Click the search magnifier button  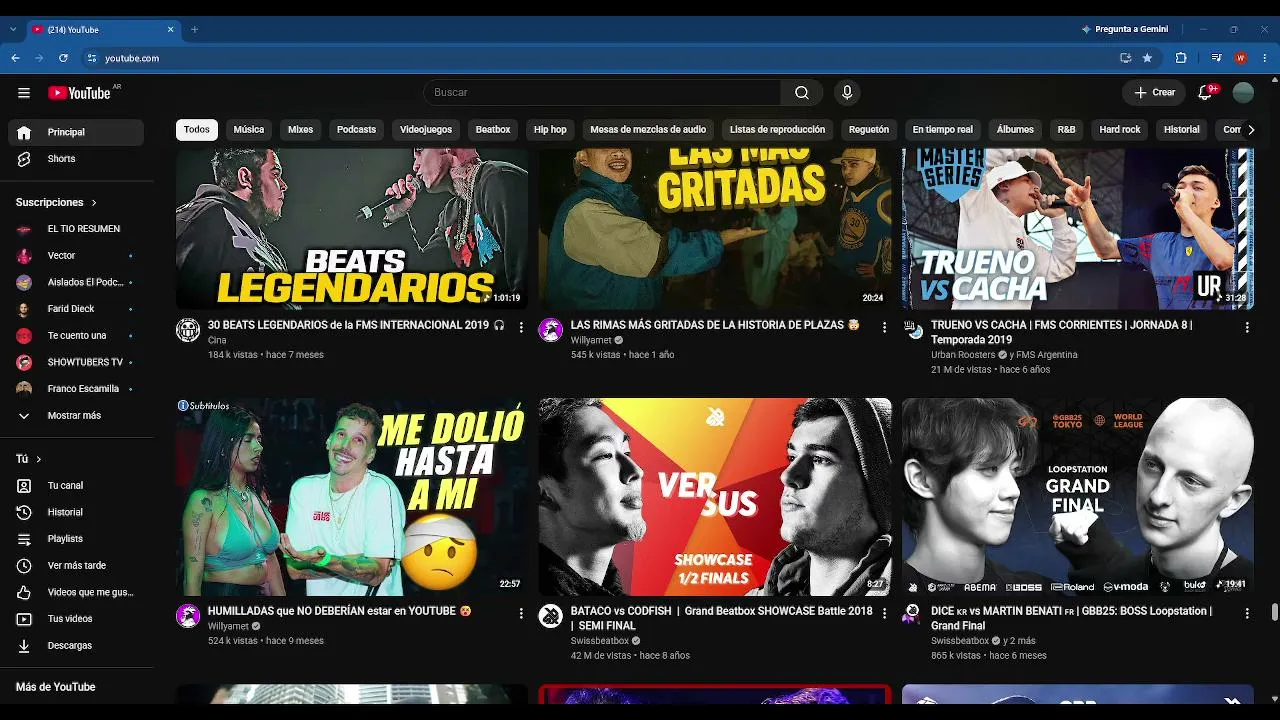pyautogui.click(x=802, y=93)
